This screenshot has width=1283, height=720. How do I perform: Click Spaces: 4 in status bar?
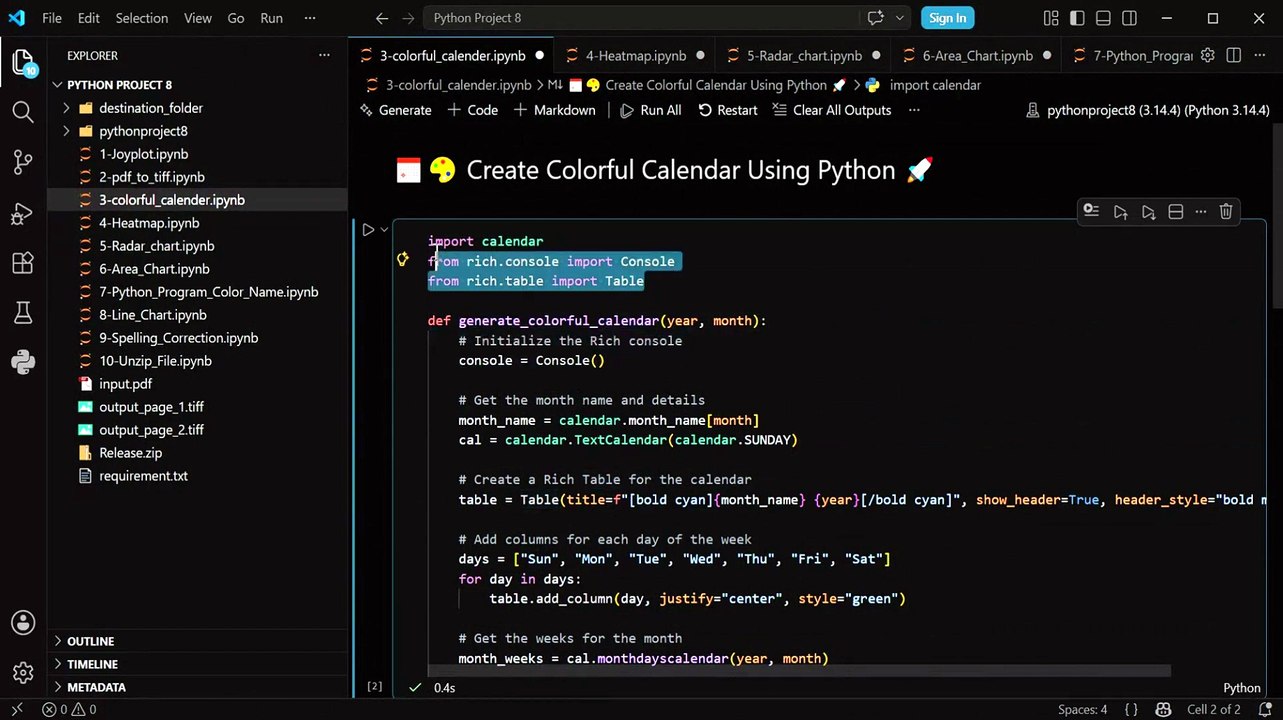[1082, 709]
